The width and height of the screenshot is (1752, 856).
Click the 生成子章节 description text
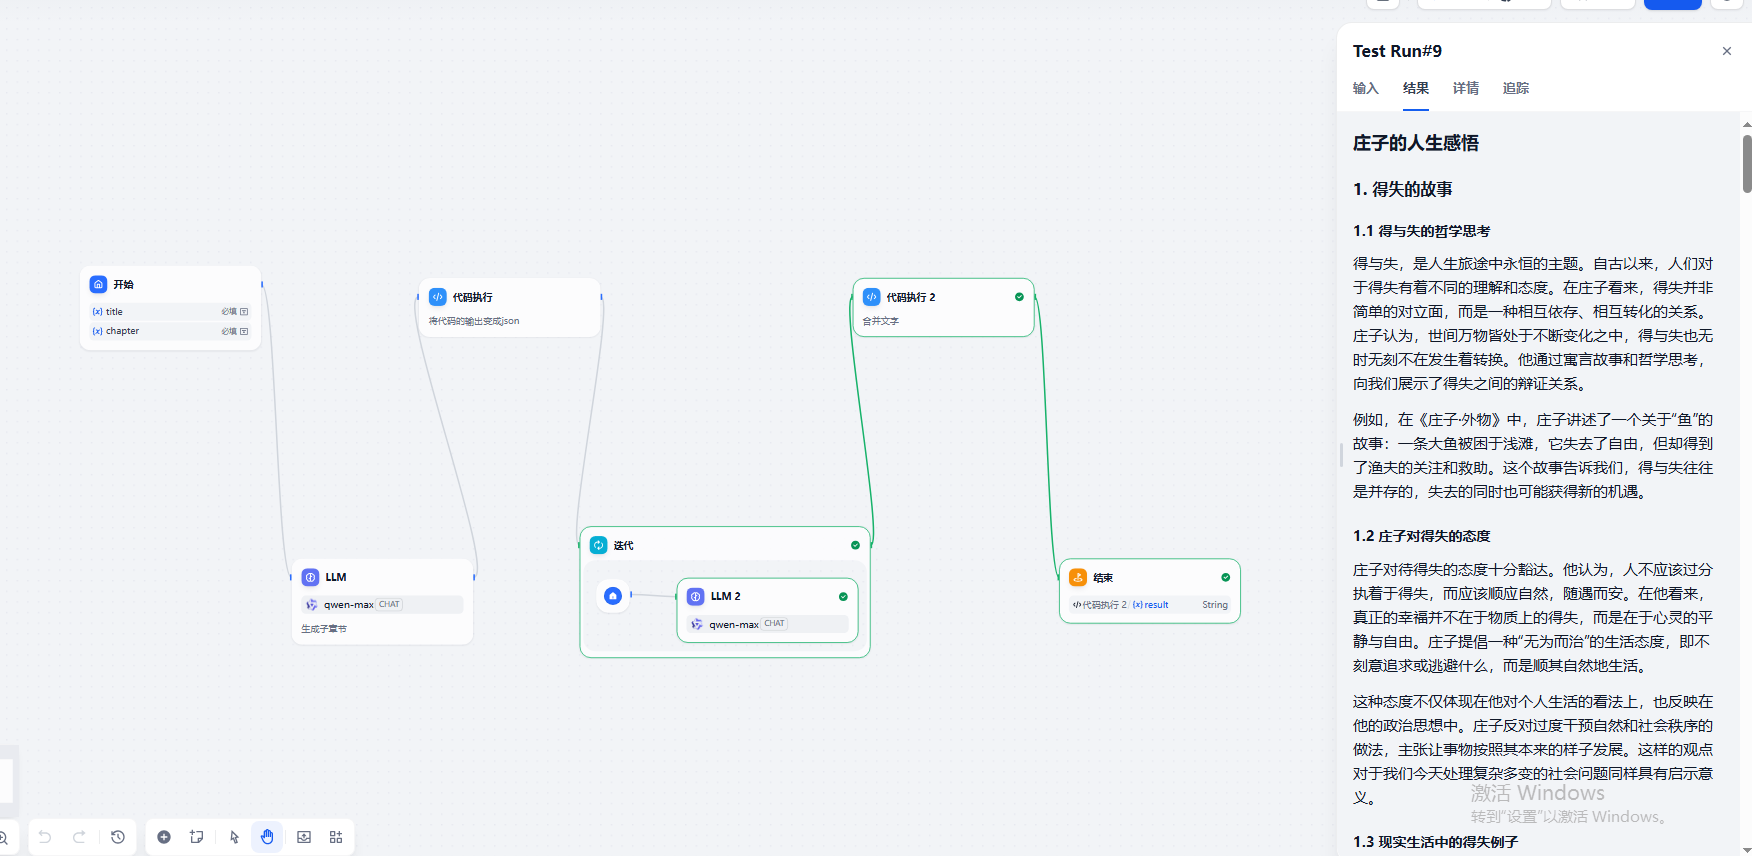(x=324, y=629)
